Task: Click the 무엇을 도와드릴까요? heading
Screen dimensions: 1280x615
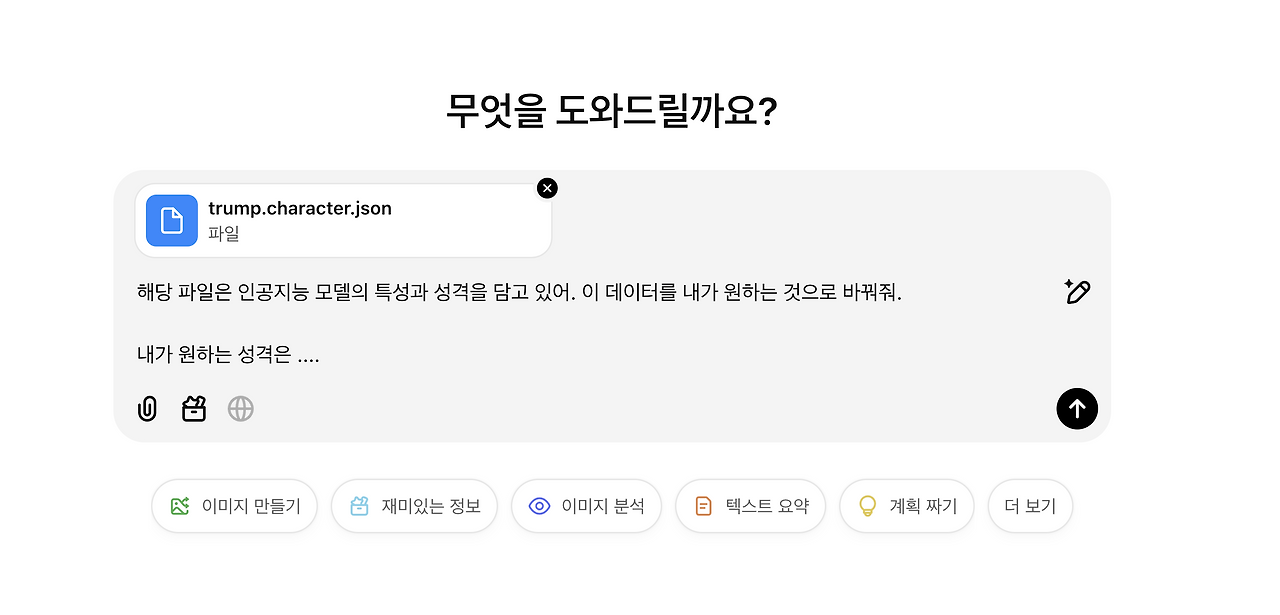Action: (612, 112)
